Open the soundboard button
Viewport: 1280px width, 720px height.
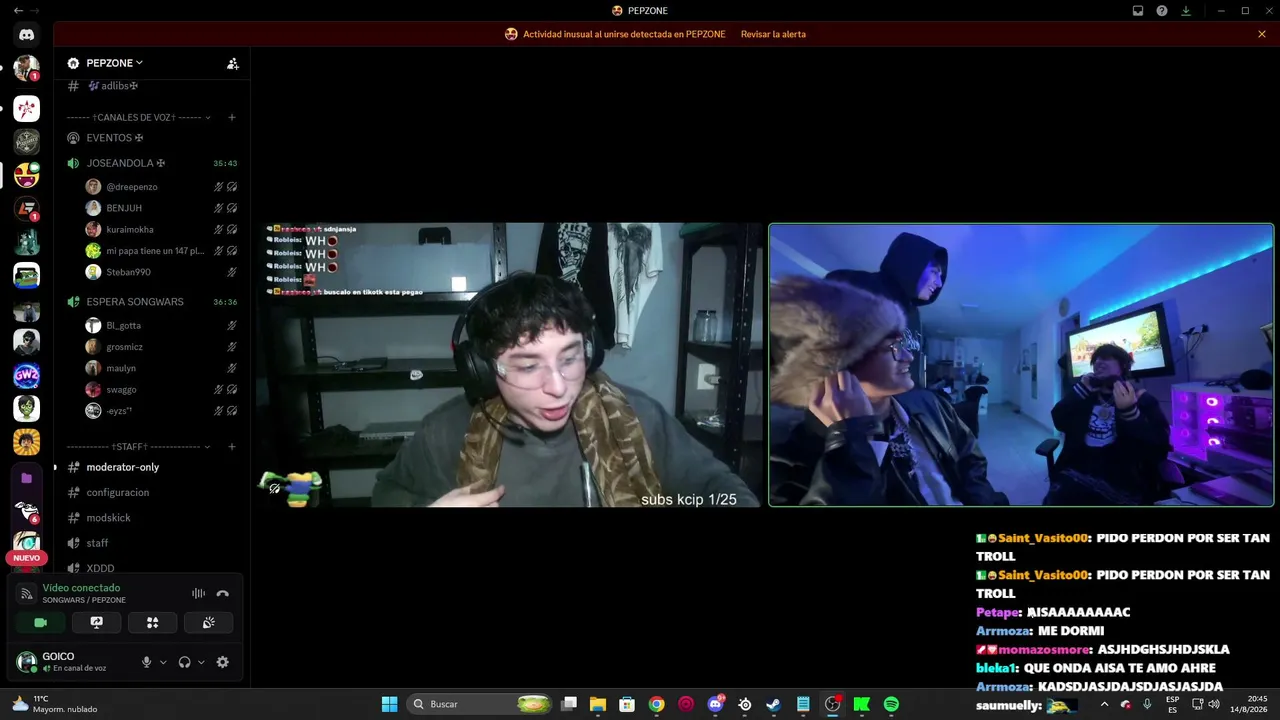(208, 622)
